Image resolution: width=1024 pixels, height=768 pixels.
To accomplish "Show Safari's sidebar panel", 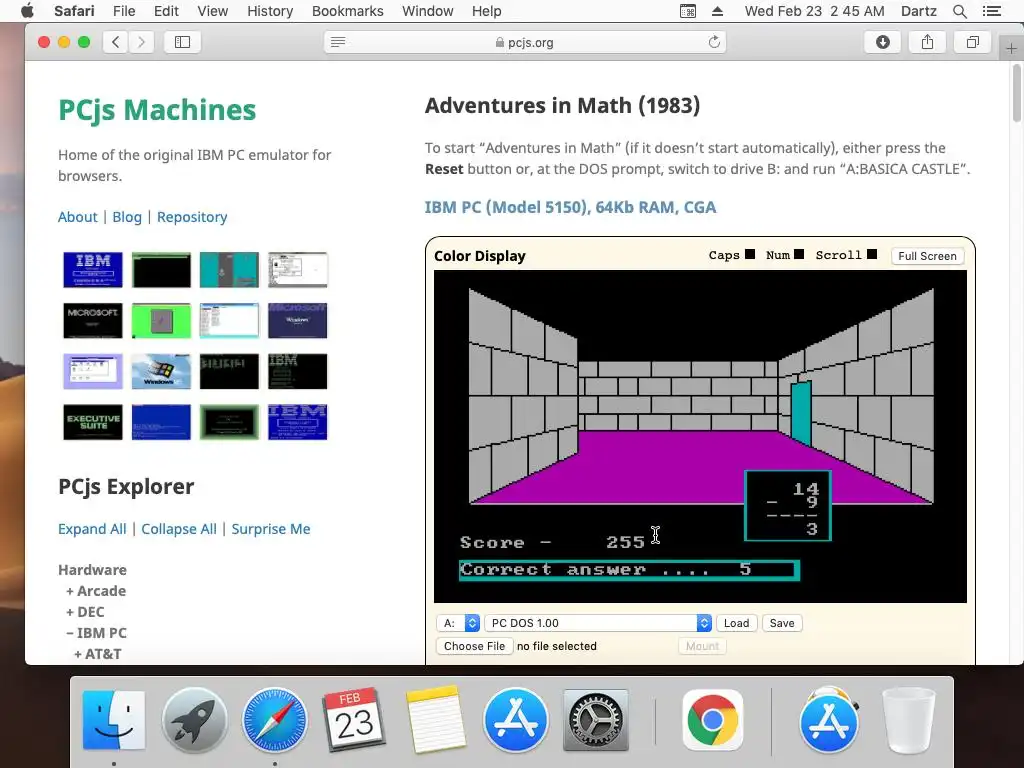I will (182, 42).
